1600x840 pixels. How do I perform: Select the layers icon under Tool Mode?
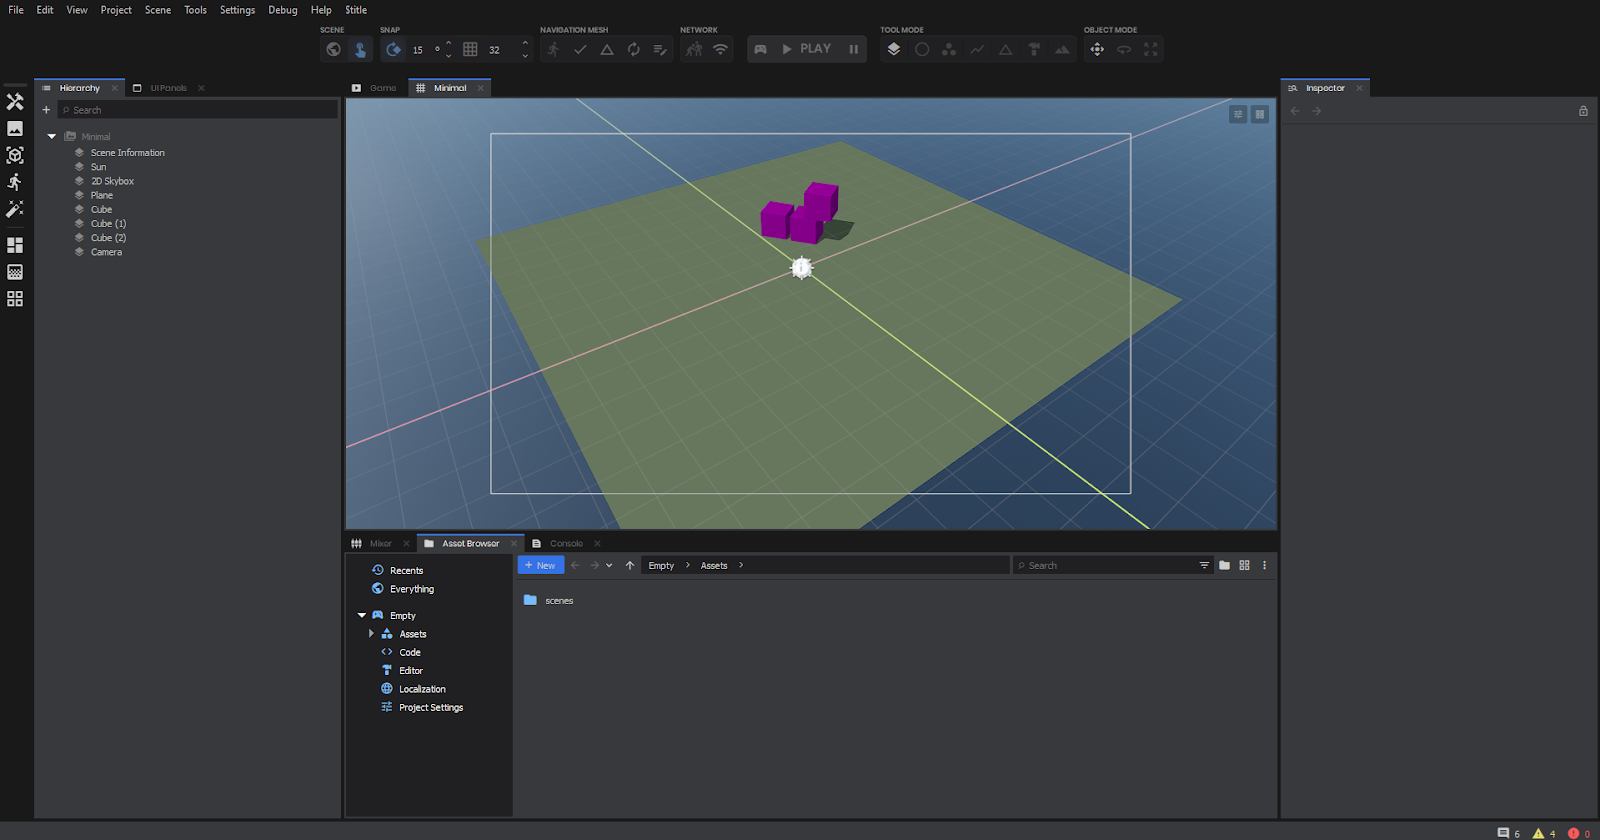894,49
